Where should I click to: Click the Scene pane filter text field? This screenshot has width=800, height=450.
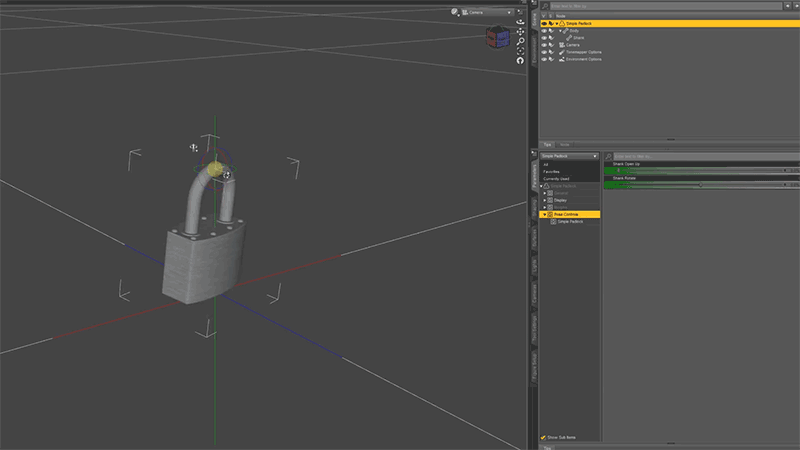(666, 6)
